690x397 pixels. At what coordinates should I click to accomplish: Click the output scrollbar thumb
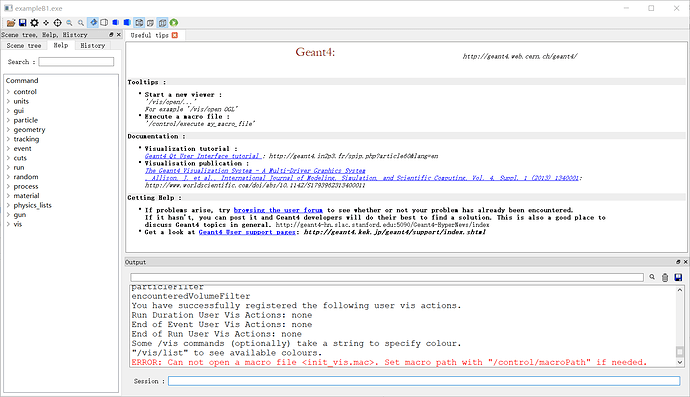click(680, 352)
